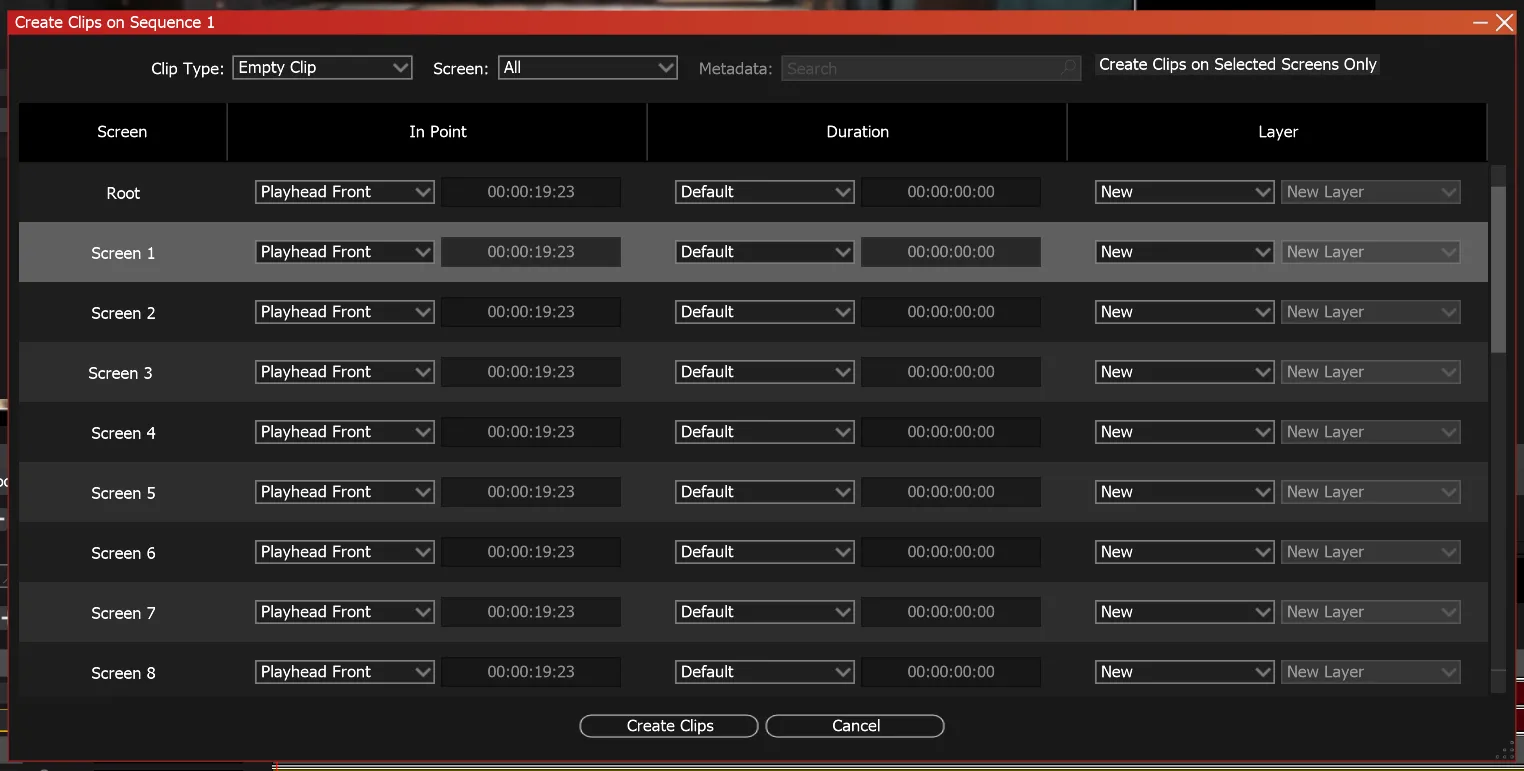The image size is (1524, 771).
Task: Click the Metadata search field
Action: coord(930,69)
